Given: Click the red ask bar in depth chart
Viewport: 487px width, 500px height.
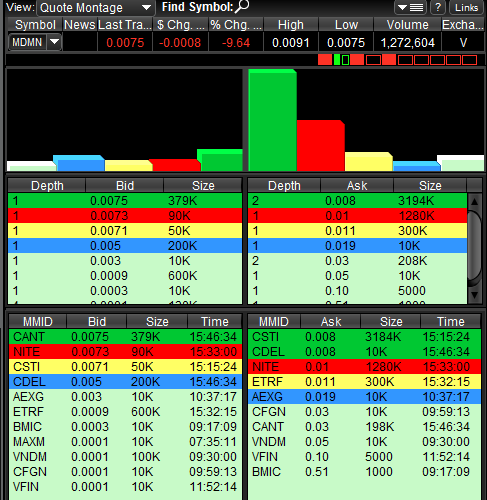Looking at the screenshot, I should (x=320, y=146).
